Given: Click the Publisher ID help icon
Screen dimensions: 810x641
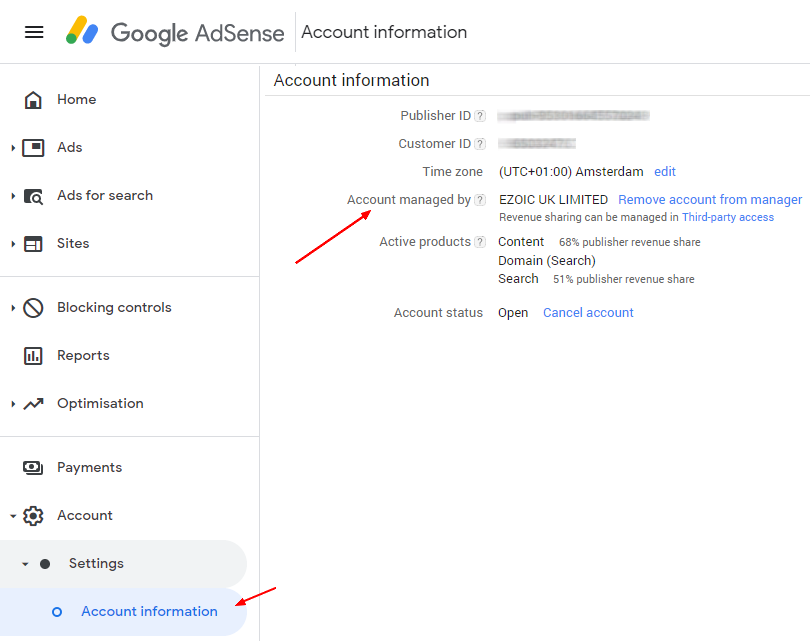Looking at the screenshot, I should pos(480,116).
